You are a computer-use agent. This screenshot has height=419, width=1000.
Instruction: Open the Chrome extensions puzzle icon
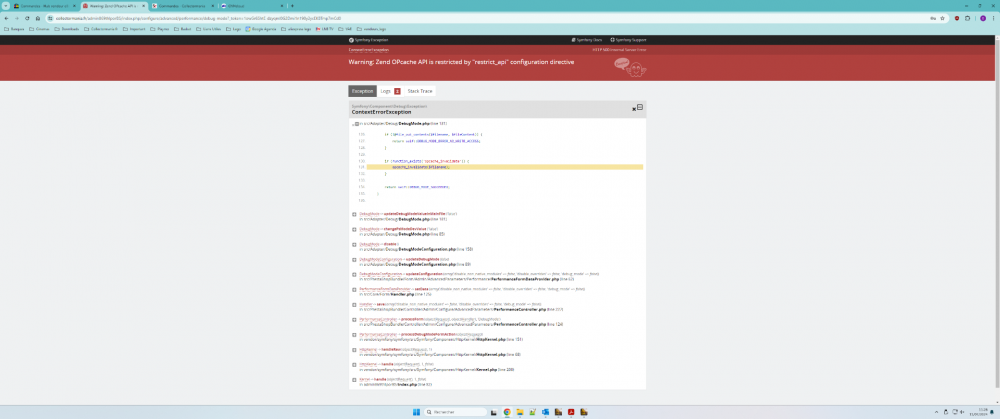click(x=967, y=18)
